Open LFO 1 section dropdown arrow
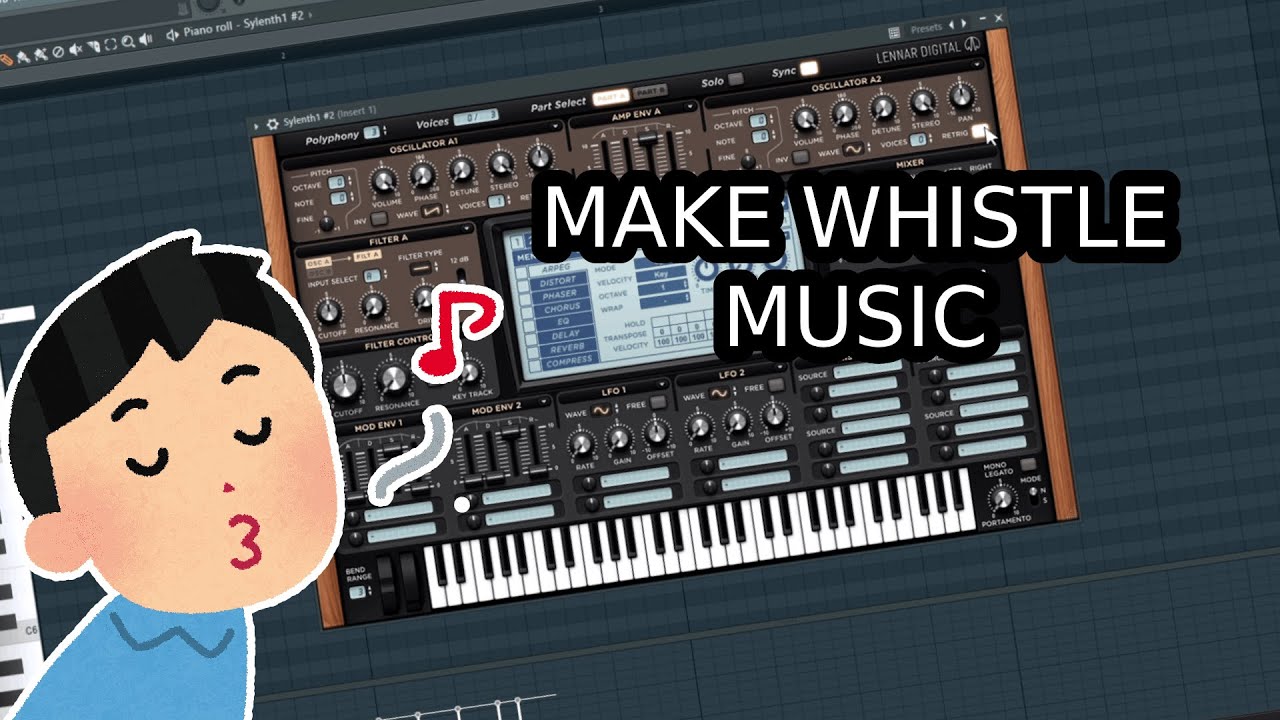This screenshot has width=1280, height=720. [662, 384]
